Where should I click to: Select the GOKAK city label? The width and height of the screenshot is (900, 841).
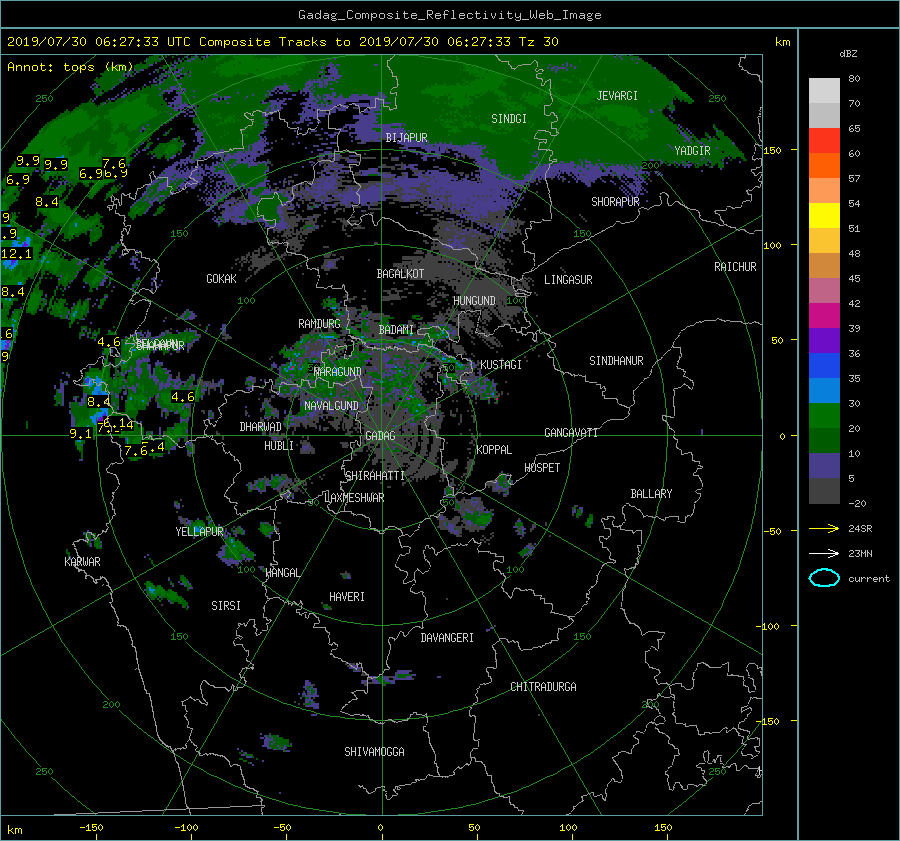point(221,279)
